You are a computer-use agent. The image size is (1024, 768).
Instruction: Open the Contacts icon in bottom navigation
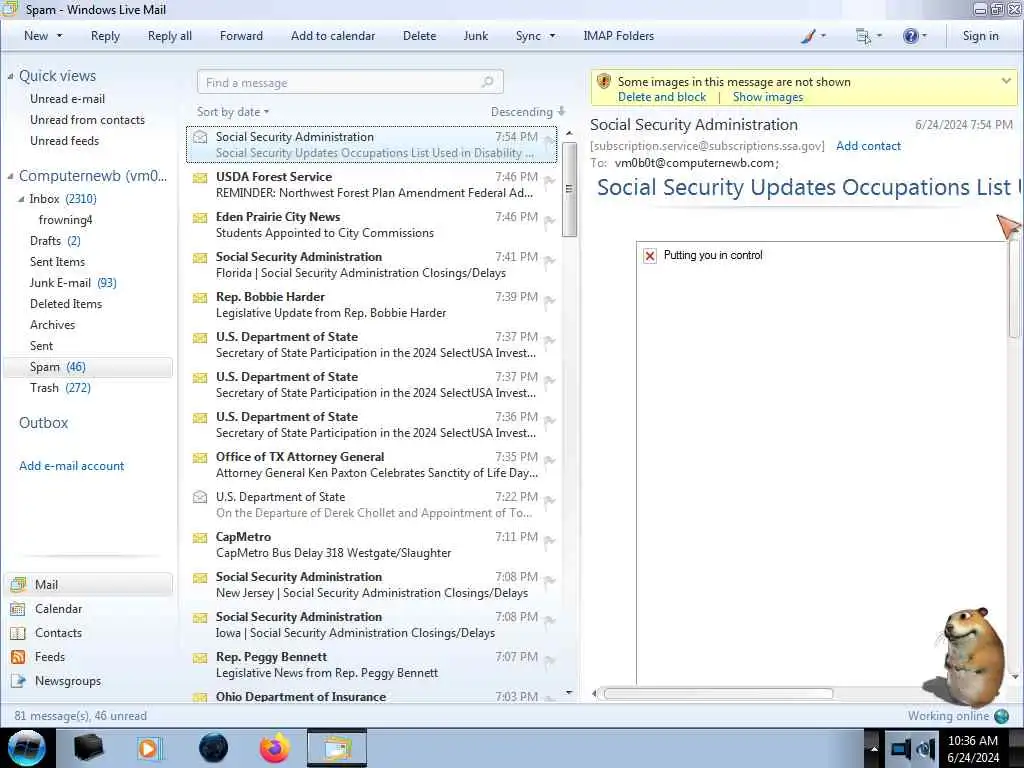click(18, 633)
